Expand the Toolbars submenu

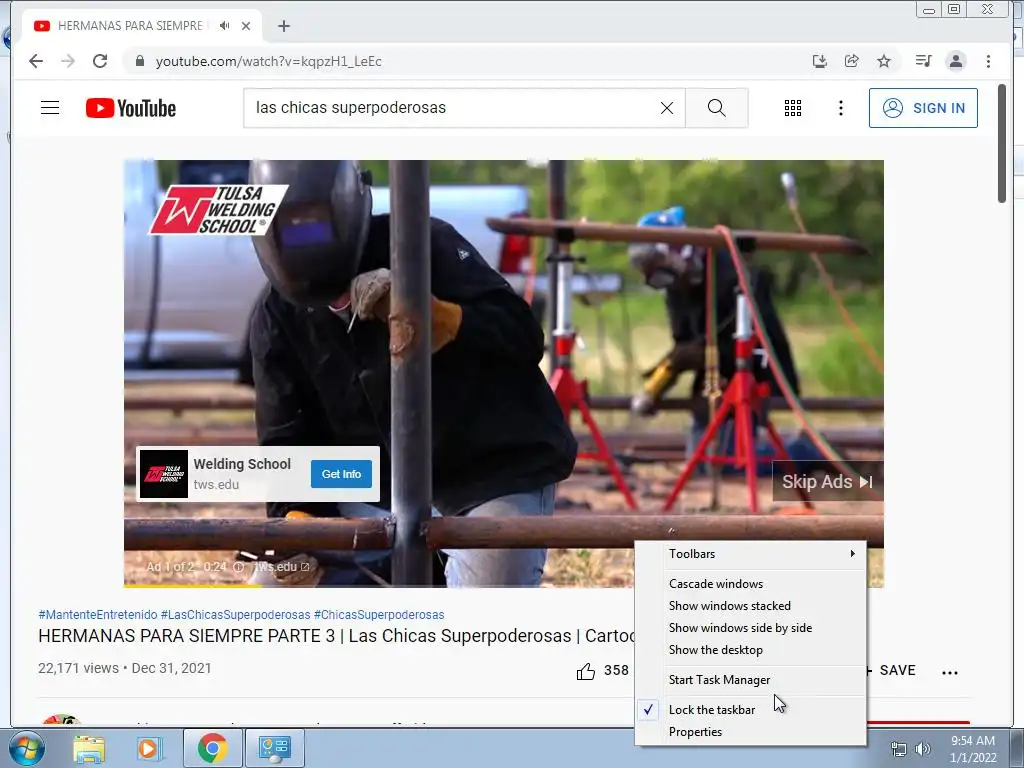point(750,554)
